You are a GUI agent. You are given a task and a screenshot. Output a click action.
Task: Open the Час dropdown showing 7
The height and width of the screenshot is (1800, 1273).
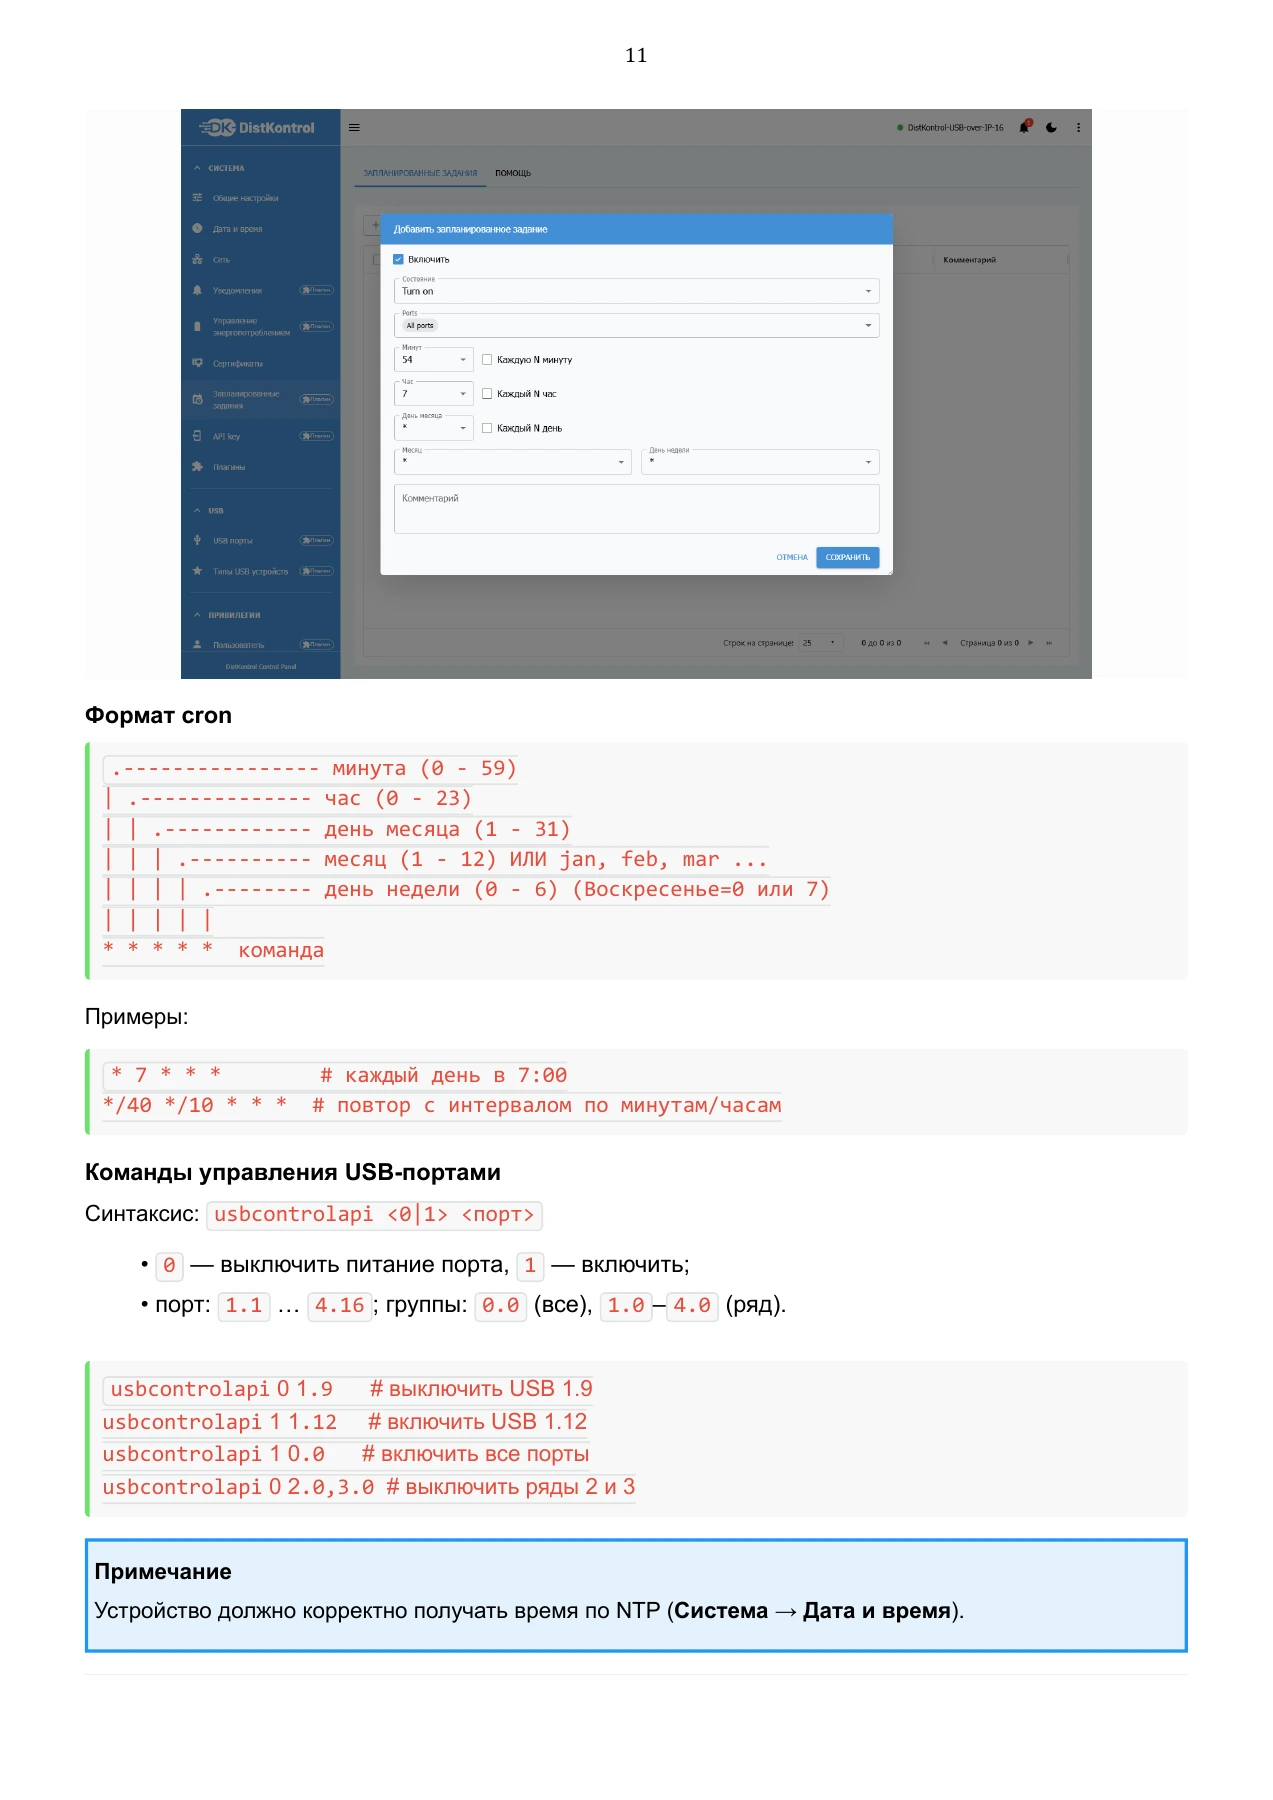(x=434, y=393)
